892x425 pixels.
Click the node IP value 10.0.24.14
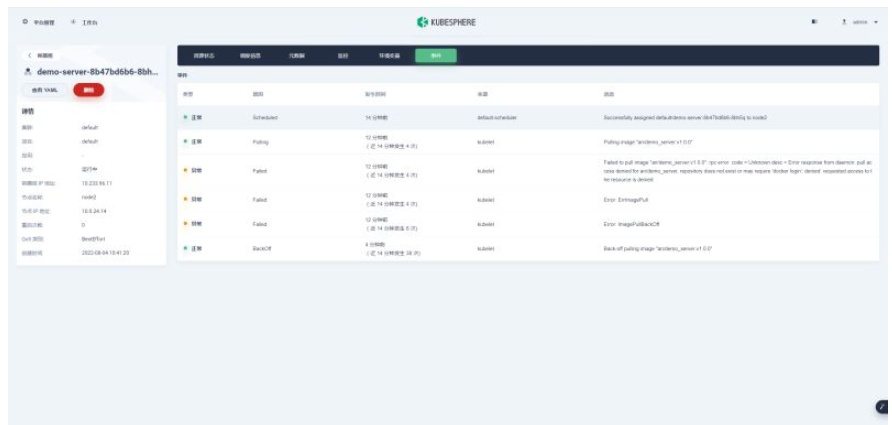pos(94,211)
